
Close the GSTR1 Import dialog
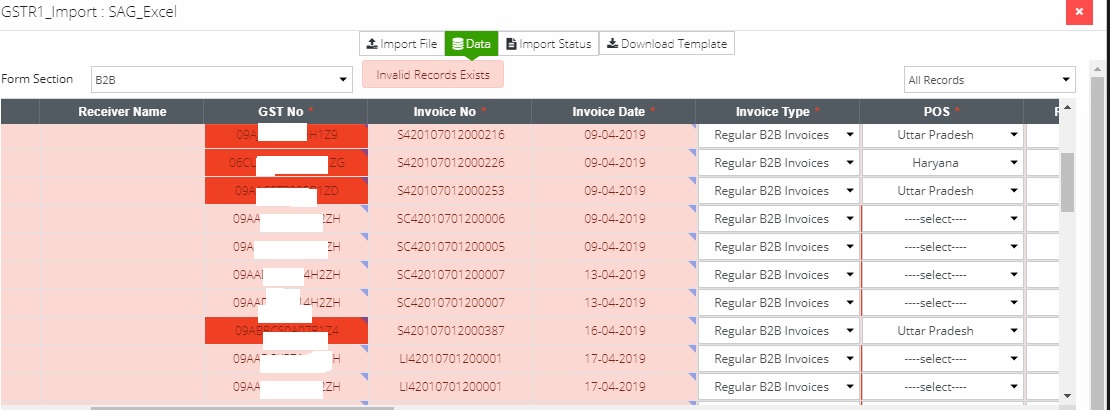point(1078,13)
